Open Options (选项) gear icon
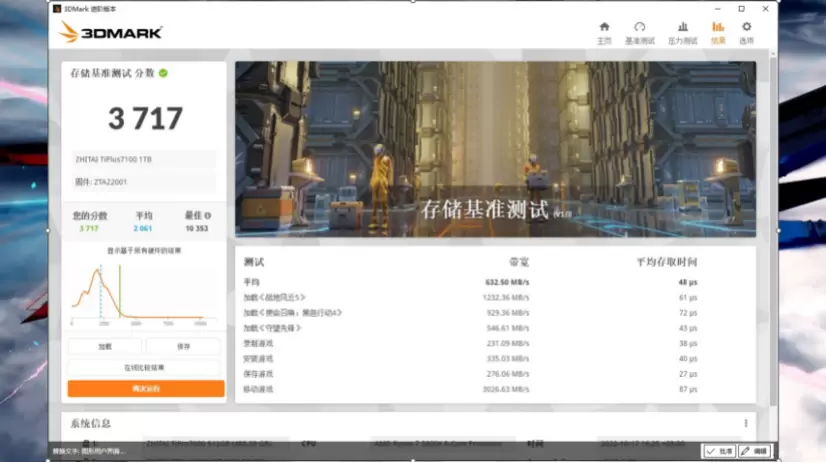This screenshot has height=463, width=826. point(746,31)
